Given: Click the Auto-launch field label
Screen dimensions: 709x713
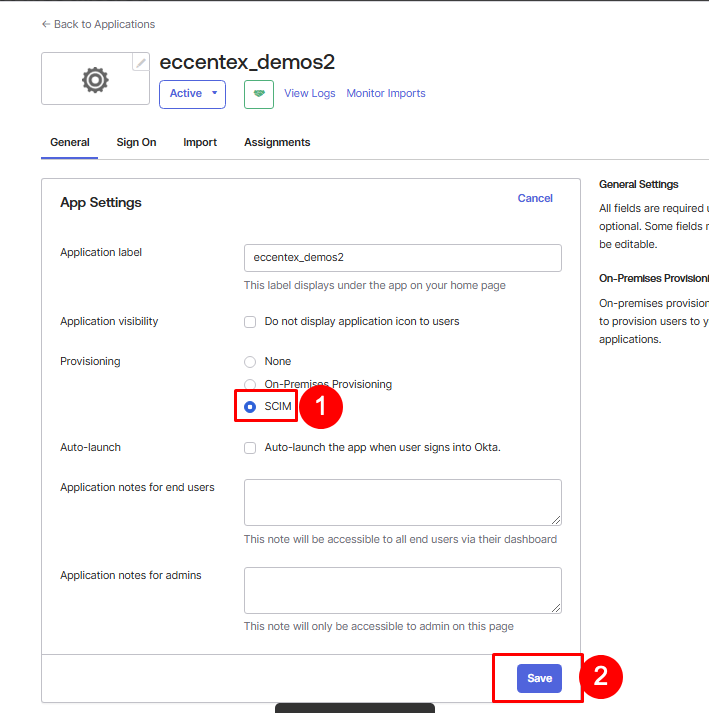Looking at the screenshot, I should [91, 447].
